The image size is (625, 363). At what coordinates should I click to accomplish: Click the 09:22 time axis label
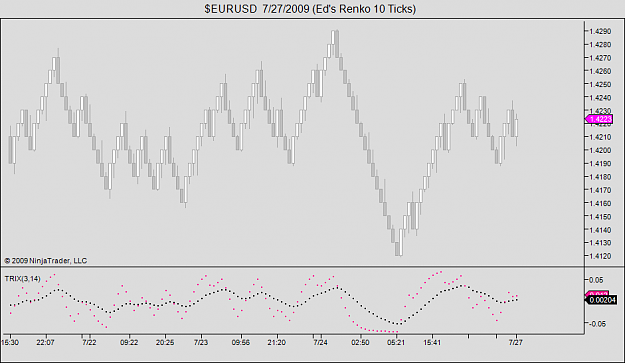[129, 343]
